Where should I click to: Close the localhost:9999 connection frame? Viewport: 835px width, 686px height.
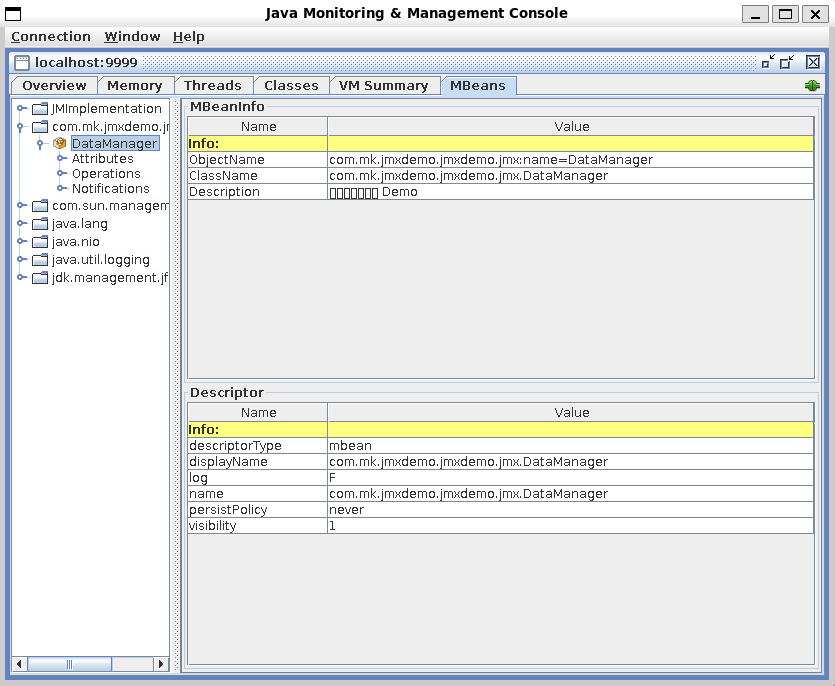[x=812, y=62]
